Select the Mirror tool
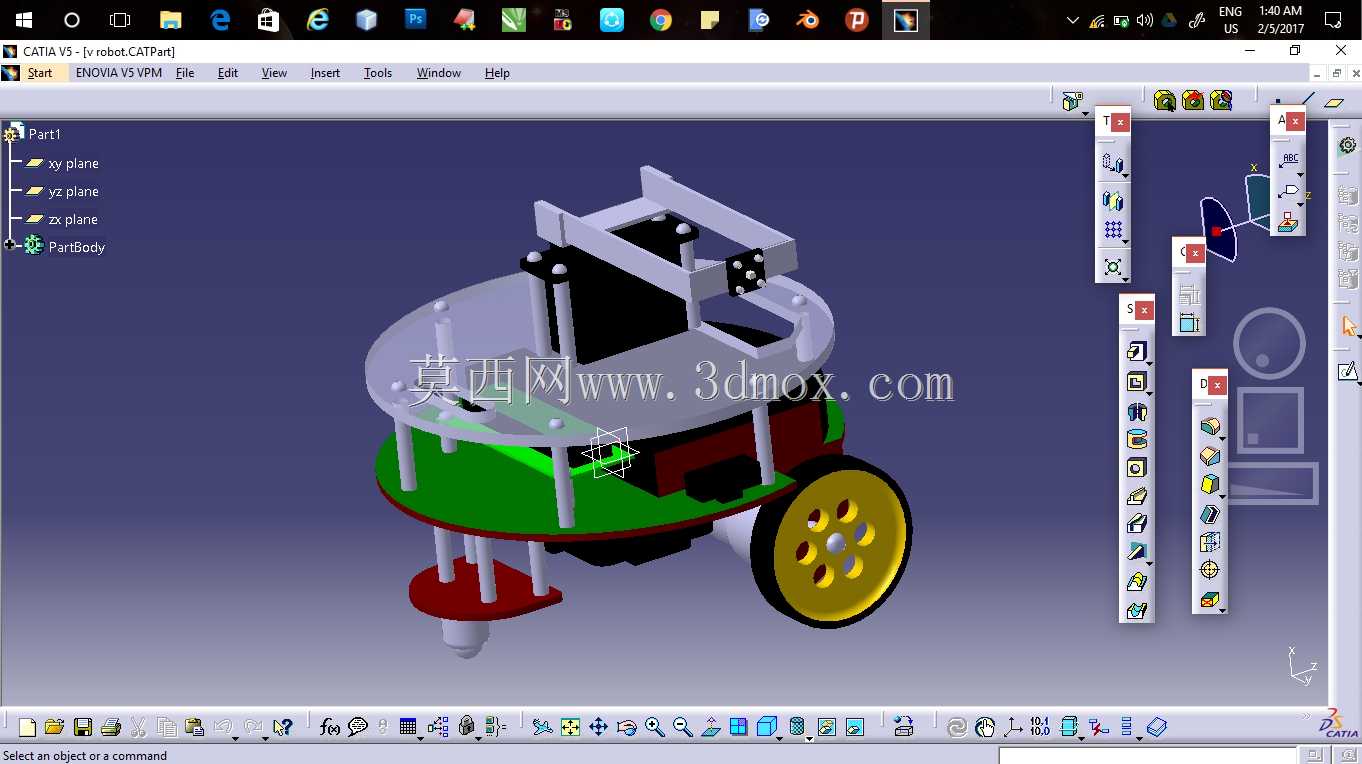This screenshot has height=764, width=1362. 1113,201
